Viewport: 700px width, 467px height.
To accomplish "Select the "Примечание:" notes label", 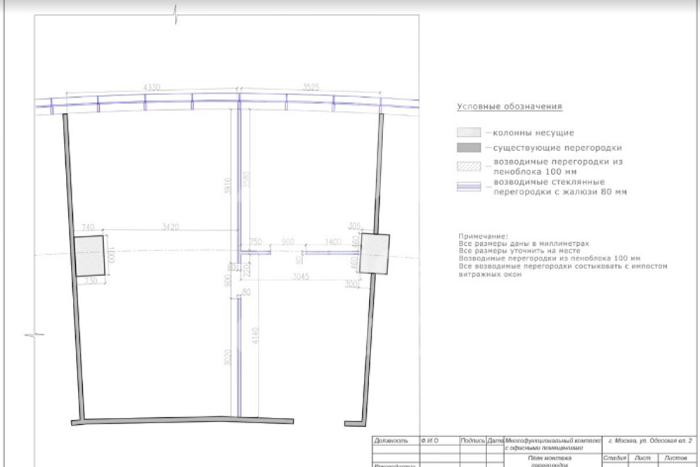I will pos(483,235).
